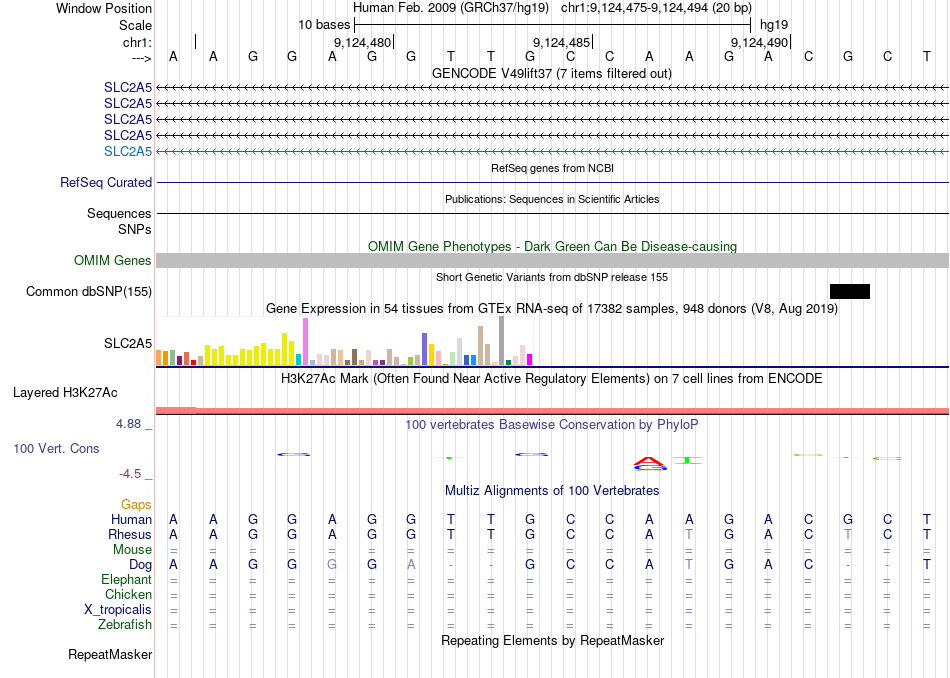The width and height of the screenshot is (950, 678).
Task: Click the 10 bases scale label
Action: (324, 25)
